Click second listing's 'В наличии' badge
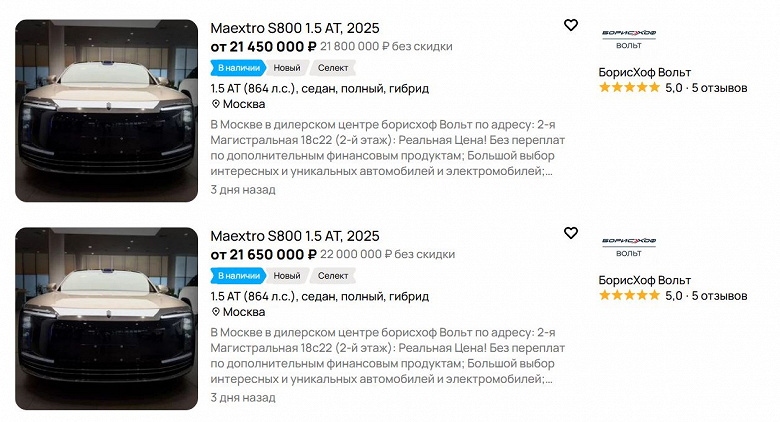Image resolution: width=780 pixels, height=422 pixels. pos(236,276)
